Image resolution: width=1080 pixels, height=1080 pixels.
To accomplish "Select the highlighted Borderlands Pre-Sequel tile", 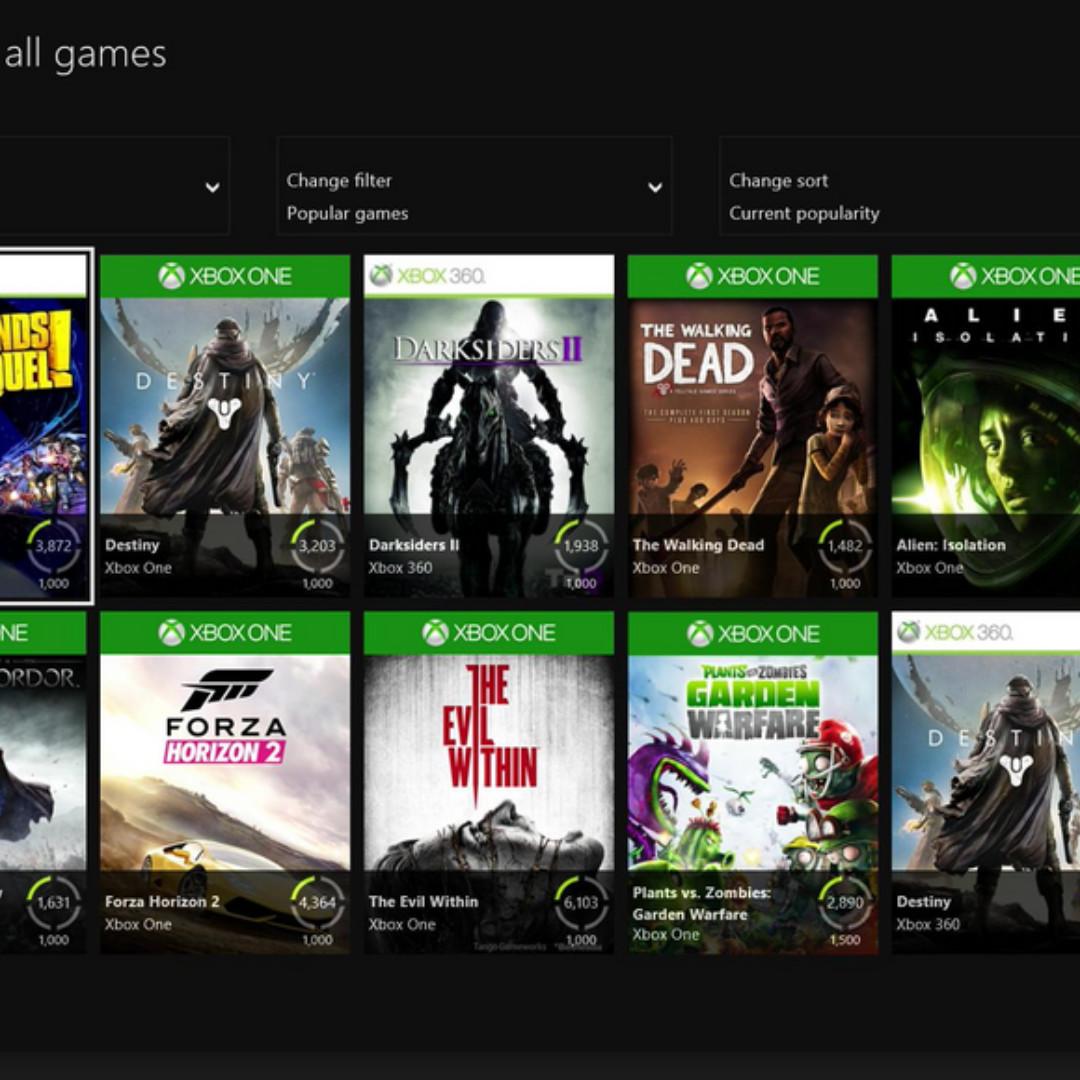I will (44, 426).
